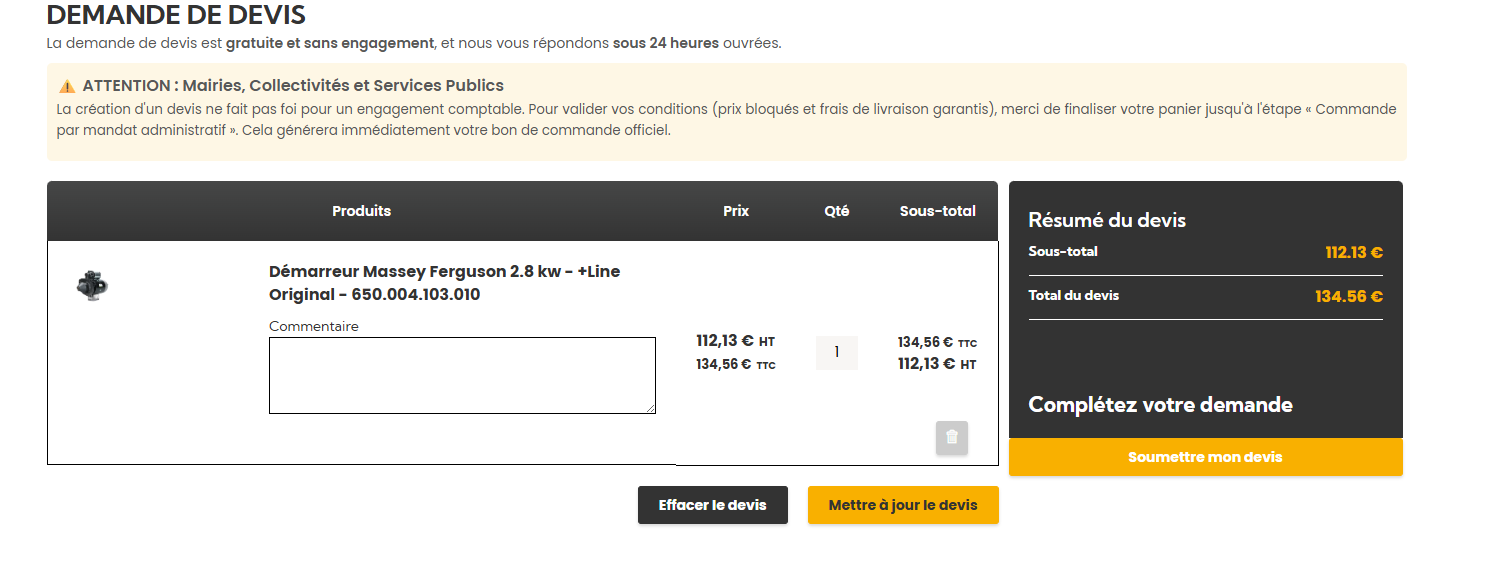Open the Démarreur Massey Ferguson 2.8 kw product link

tap(445, 283)
